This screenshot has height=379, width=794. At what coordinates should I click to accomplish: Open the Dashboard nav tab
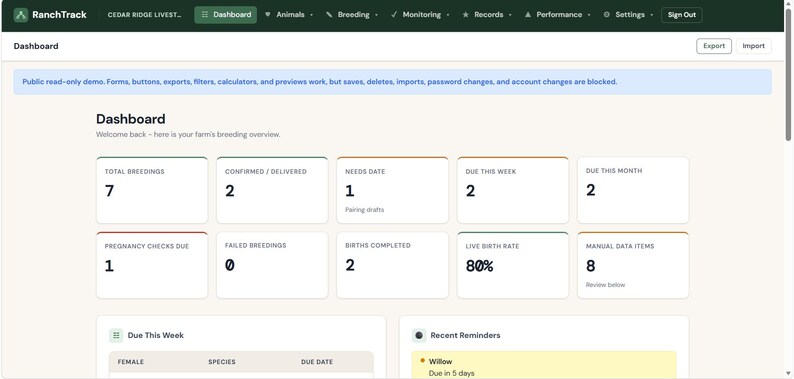click(226, 15)
